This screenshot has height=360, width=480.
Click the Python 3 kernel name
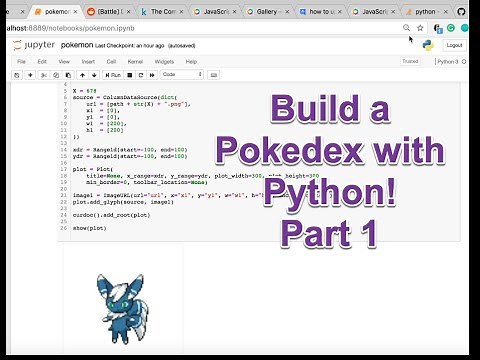(448, 62)
